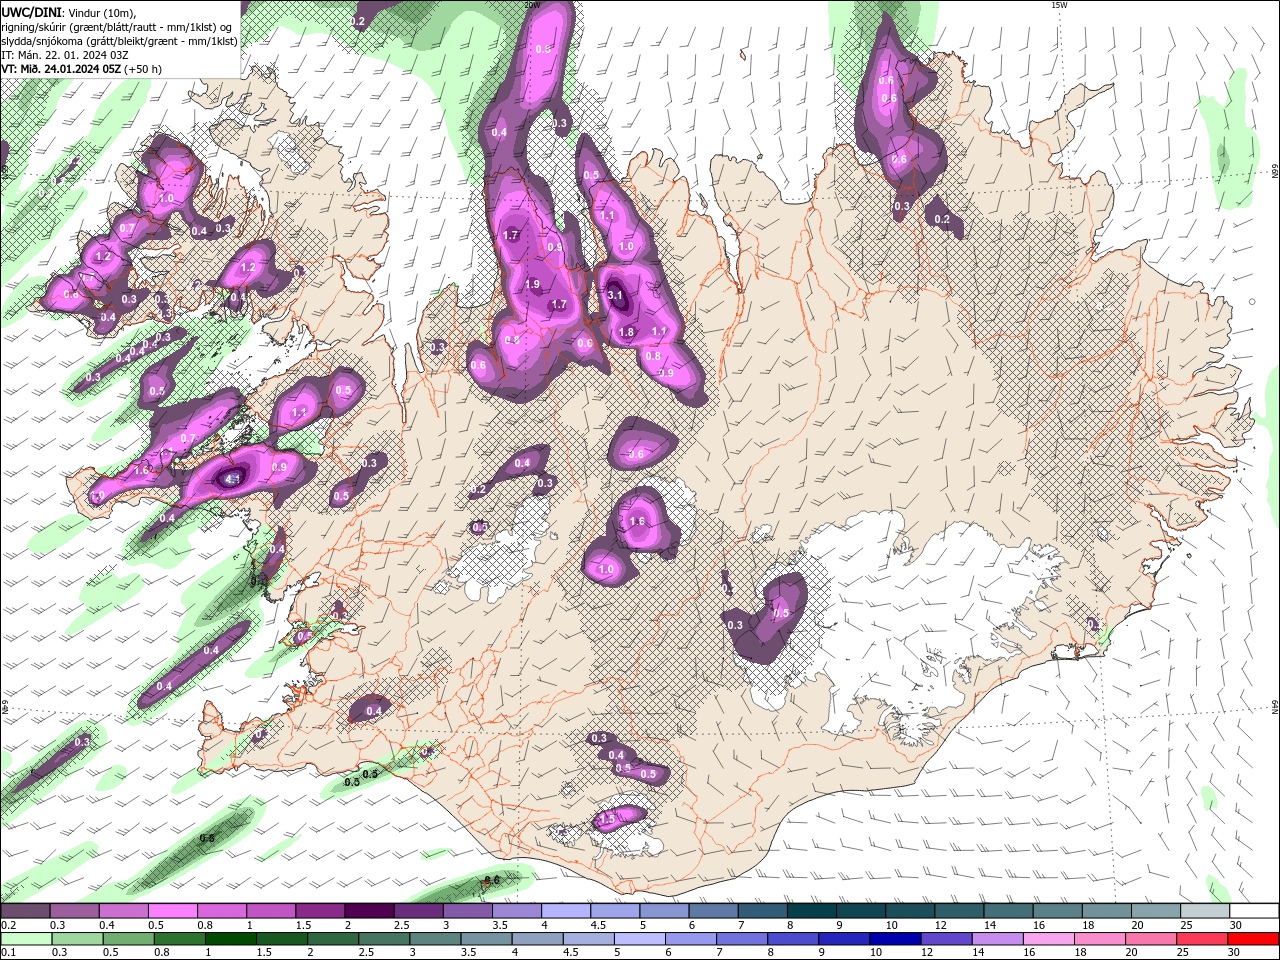Click the '(+50 h)' forecast offset text
Viewport: 1280px width, 960px height.
[x=143, y=69]
